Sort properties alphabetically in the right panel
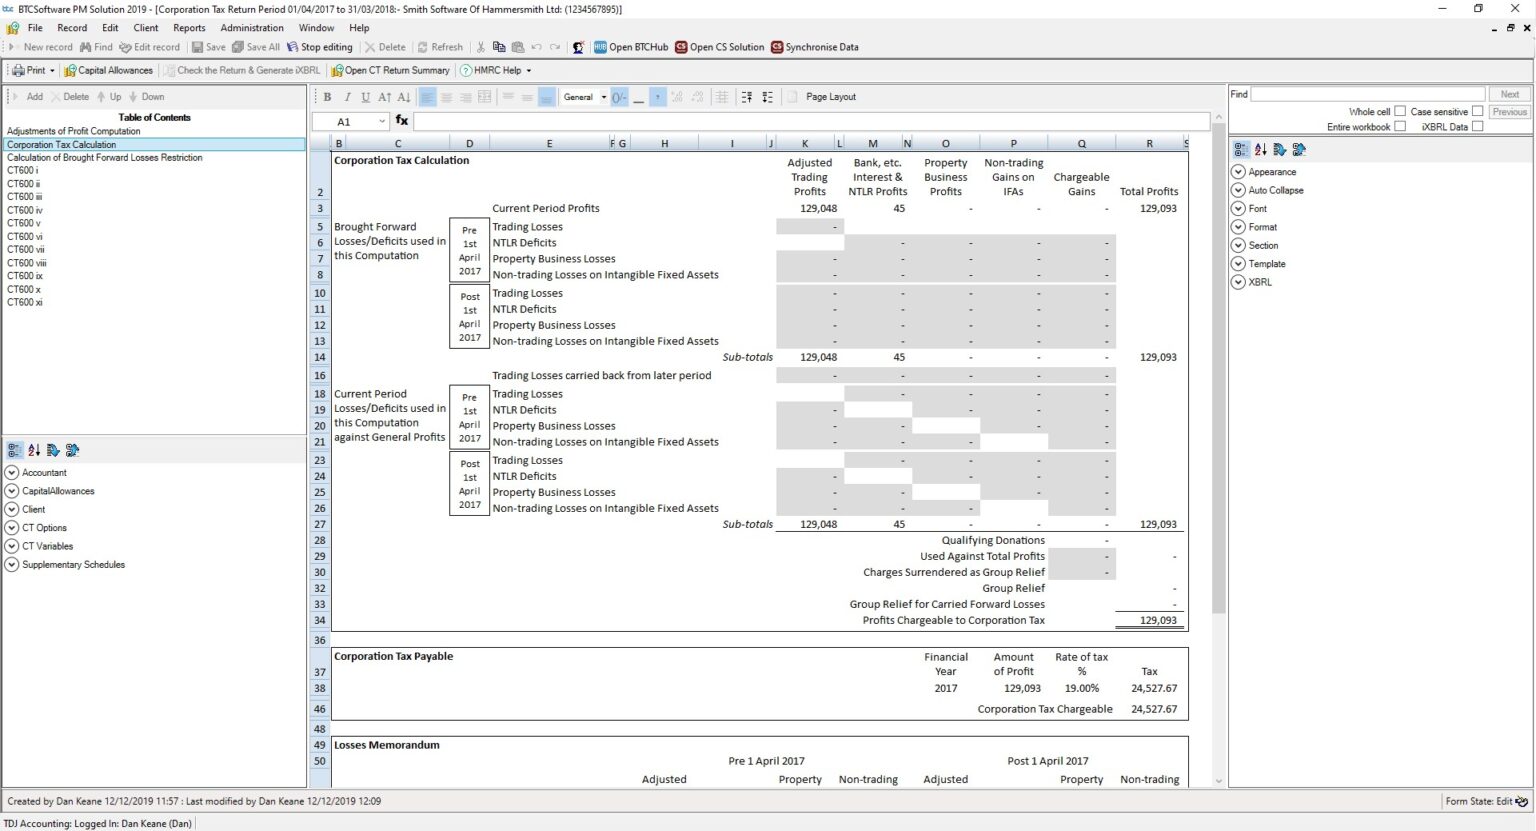The image size is (1536, 831). (1260, 149)
